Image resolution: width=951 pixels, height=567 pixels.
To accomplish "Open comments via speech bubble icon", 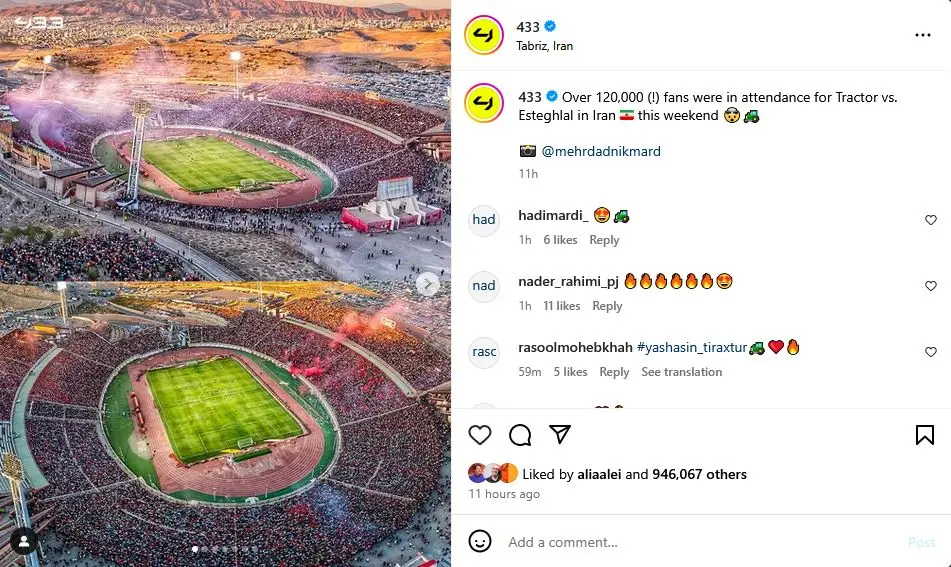I will (x=520, y=435).
